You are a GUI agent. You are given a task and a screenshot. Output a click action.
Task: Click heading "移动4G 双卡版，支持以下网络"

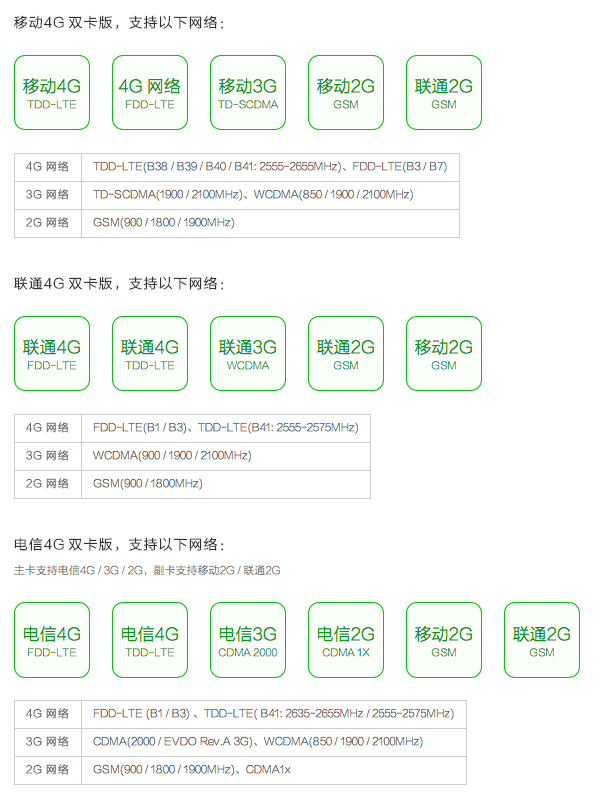[119, 23]
